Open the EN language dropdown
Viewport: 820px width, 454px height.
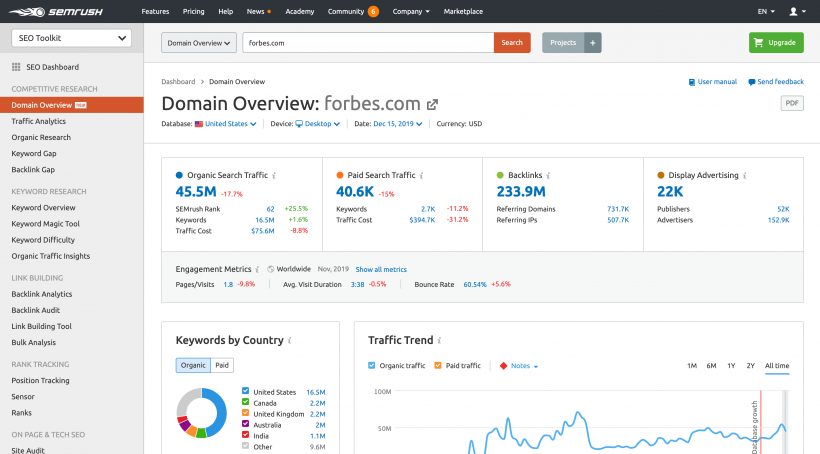tap(766, 12)
